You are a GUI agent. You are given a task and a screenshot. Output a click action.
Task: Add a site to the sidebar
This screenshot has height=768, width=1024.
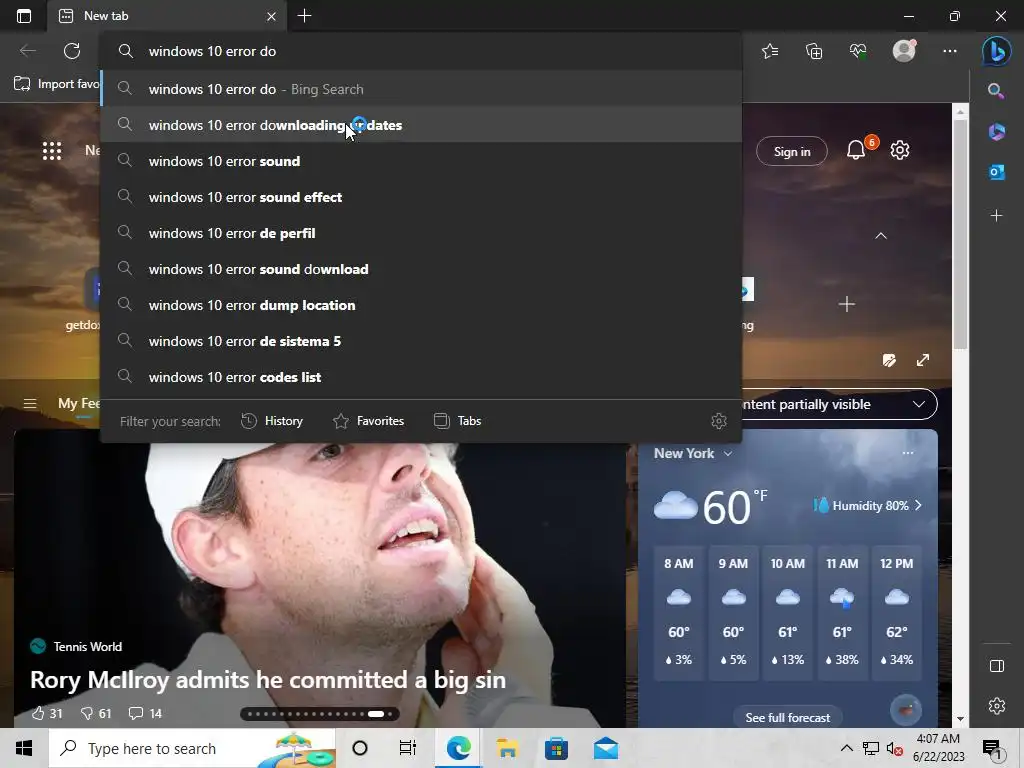(997, 216)
